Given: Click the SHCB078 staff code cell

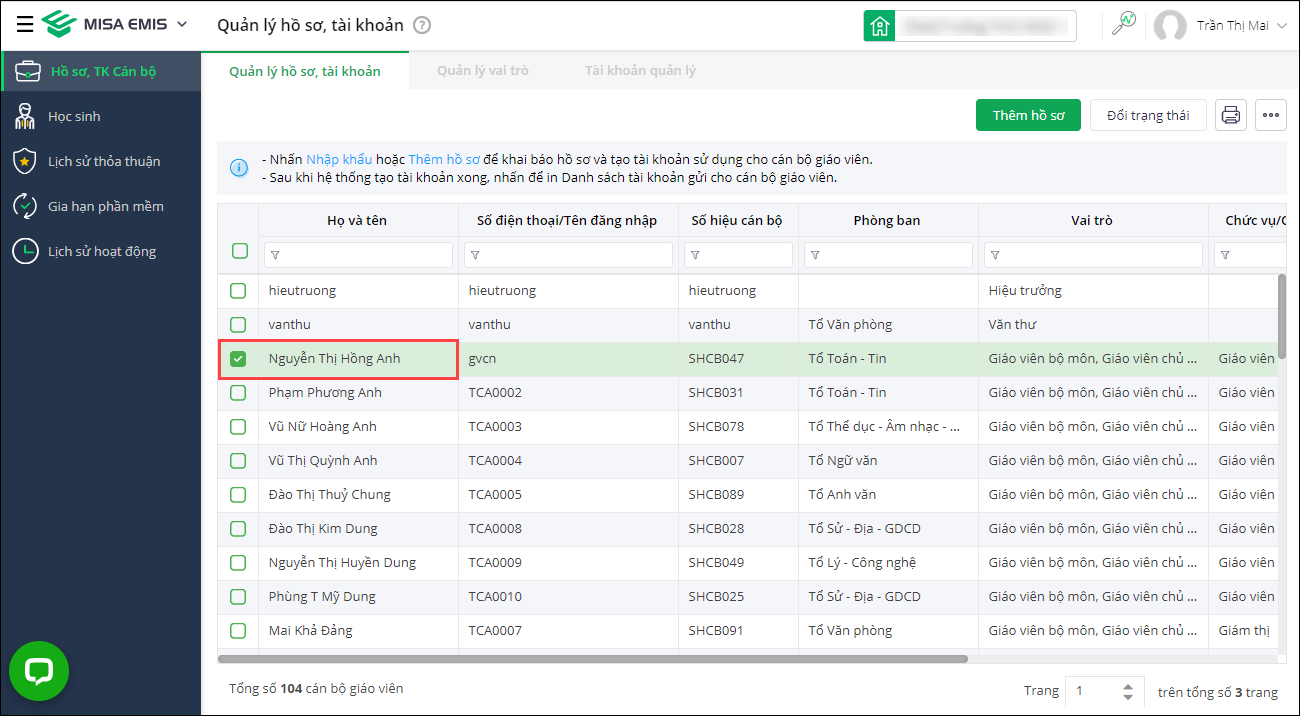Looking at the screenshot, I should tap(738, 427).
